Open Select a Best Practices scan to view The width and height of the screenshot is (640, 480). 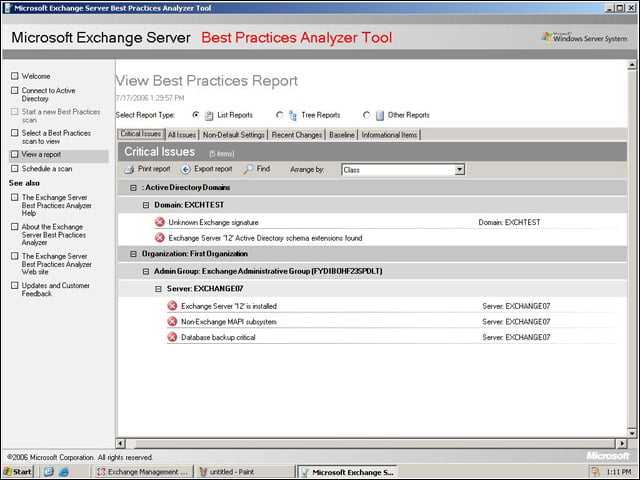click(56, 137)
